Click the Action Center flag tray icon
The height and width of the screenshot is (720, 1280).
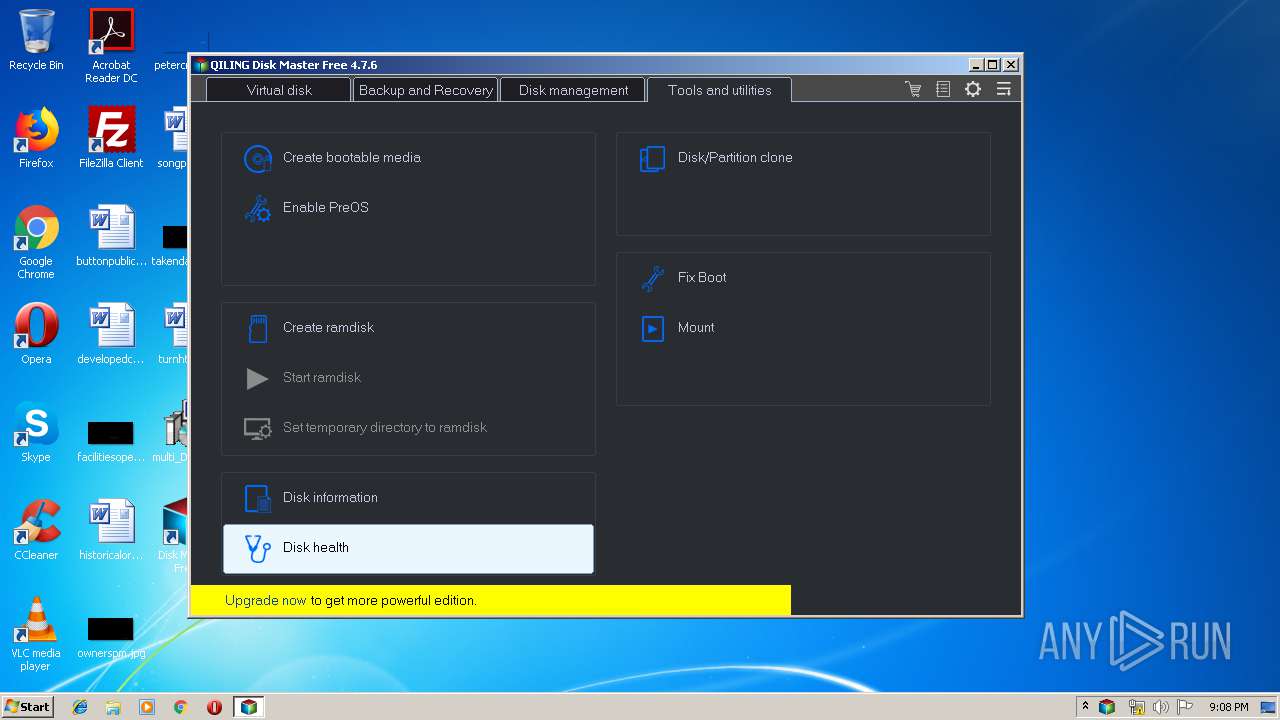1185,707
